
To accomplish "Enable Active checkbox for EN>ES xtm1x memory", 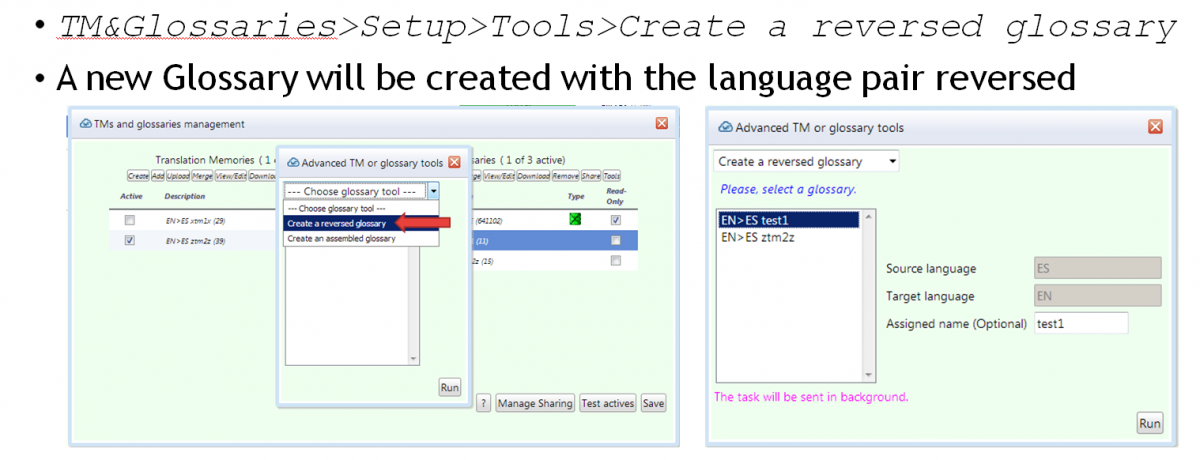I will tap(129, 220).
